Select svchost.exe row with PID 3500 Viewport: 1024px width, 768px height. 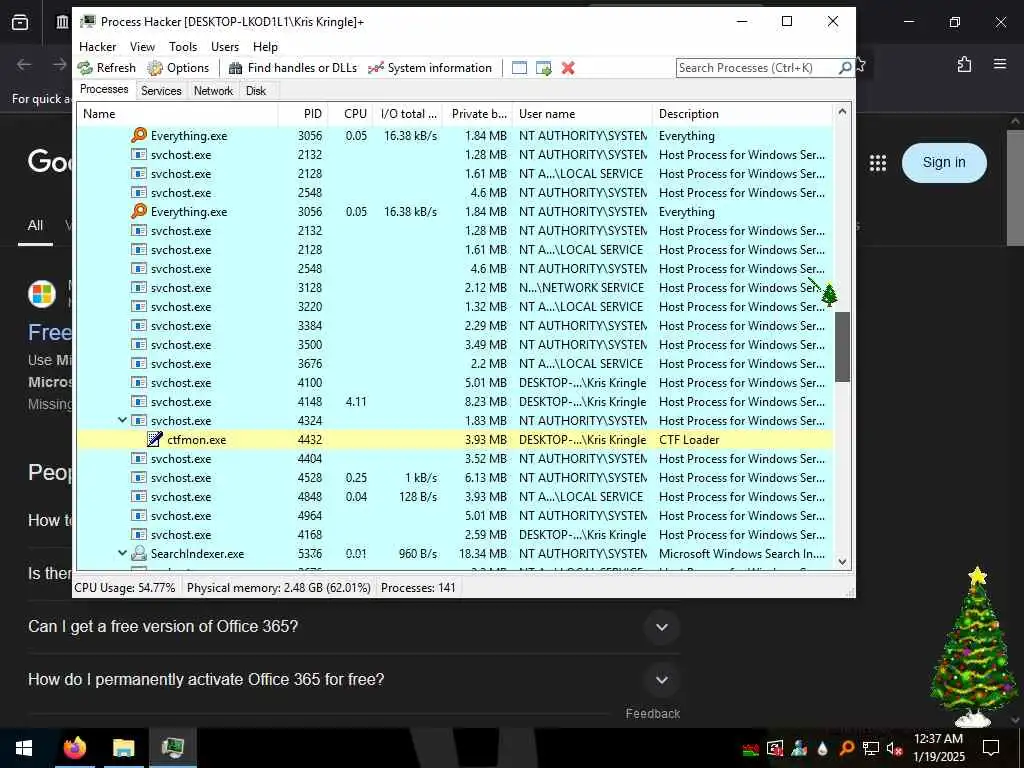pyautogui.click(x=455, y=345)
